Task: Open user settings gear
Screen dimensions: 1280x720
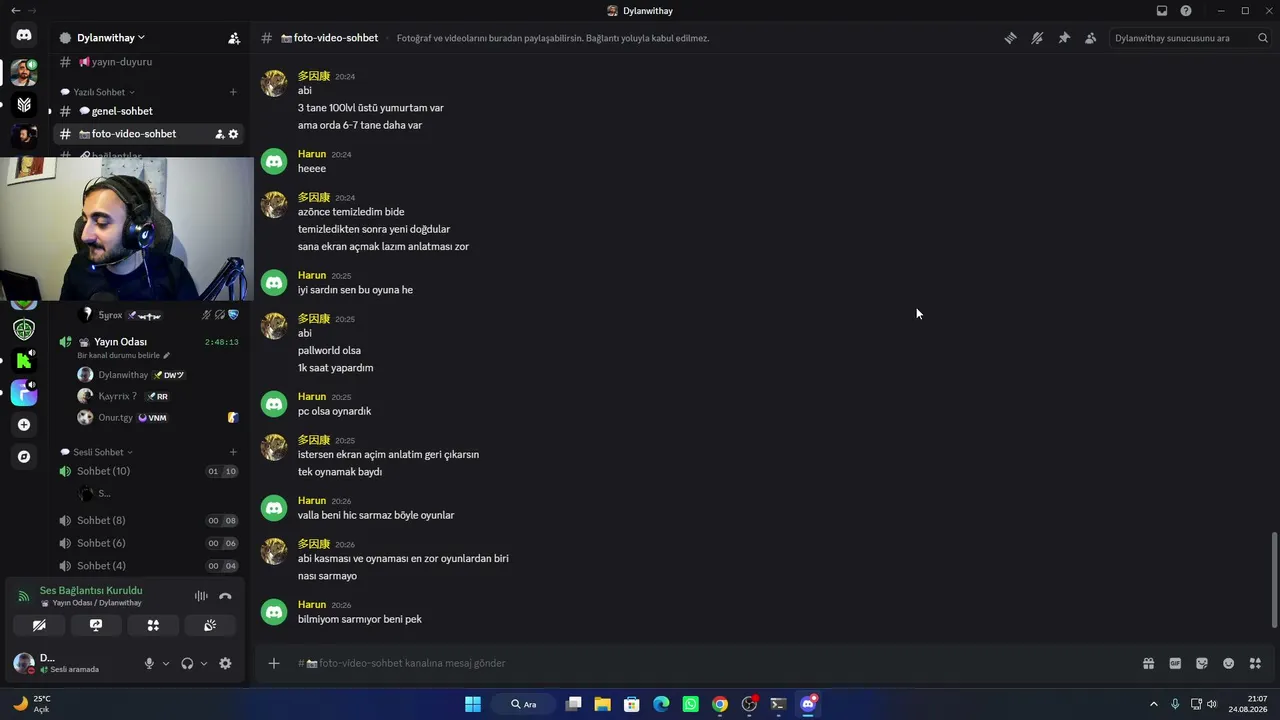Action: pos(225,663)
